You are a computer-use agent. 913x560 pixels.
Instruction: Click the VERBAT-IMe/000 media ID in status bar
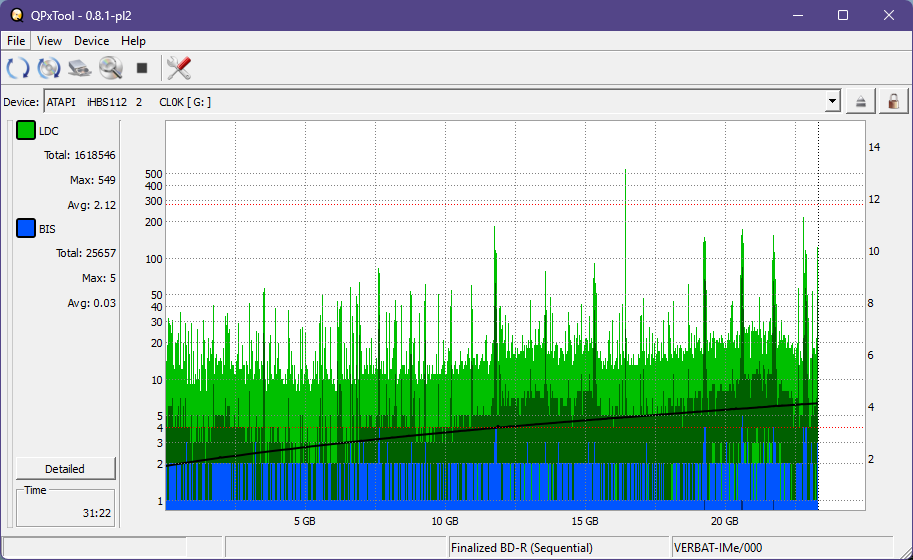717,548
